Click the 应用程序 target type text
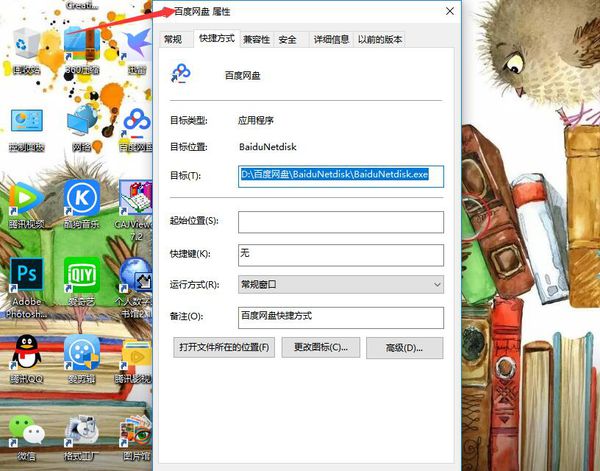This screenshot has height=471, width=600. pos(256,121)
